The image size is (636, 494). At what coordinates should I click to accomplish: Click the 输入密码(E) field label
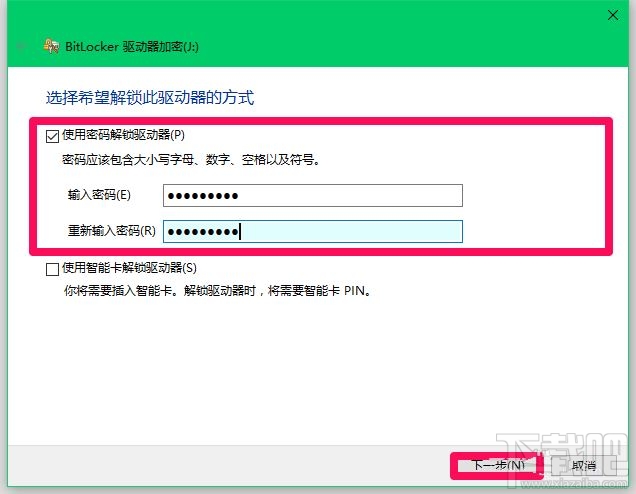tap(98, 195)
